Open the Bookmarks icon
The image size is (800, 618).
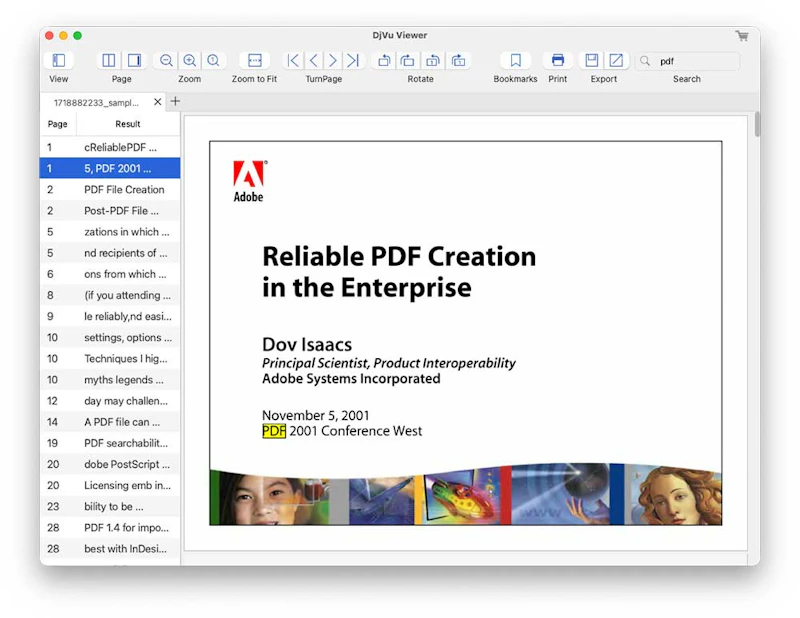click(x=515, y=61)
